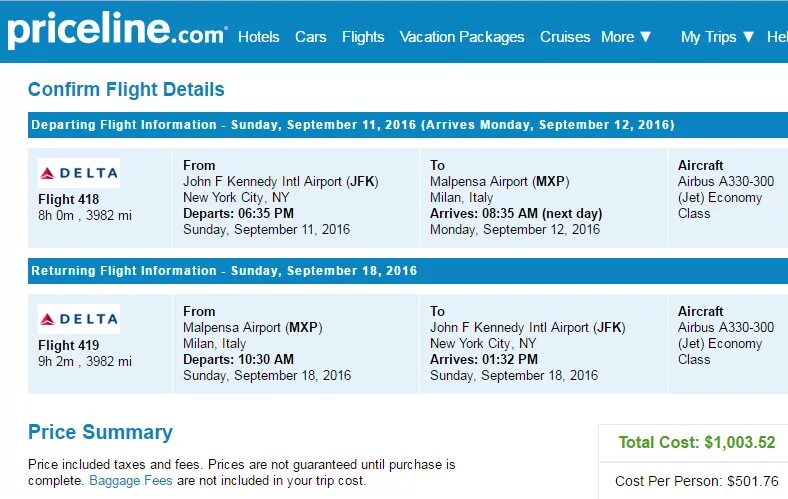Click the priceline.com logo
The width and height of the screenshot is (788, 499).
coord(117,32)
